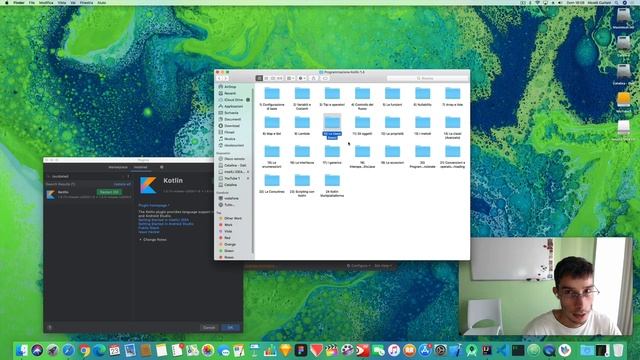Expand Change Notes section in Plugins dialog

click(x=153, y=240)
